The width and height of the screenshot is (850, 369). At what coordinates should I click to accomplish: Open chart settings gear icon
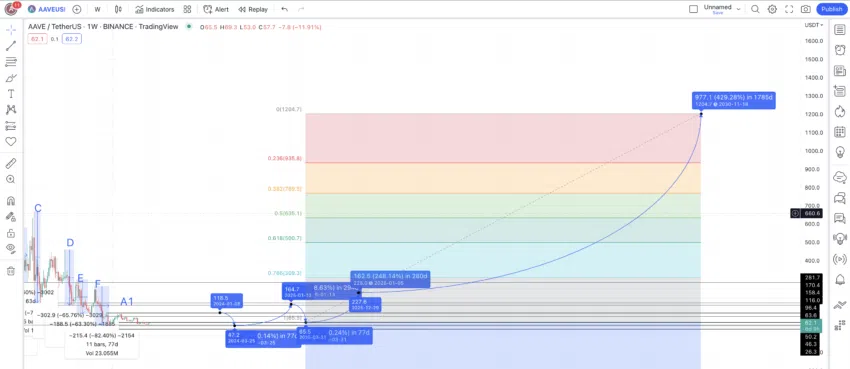(x=772, y=9)
